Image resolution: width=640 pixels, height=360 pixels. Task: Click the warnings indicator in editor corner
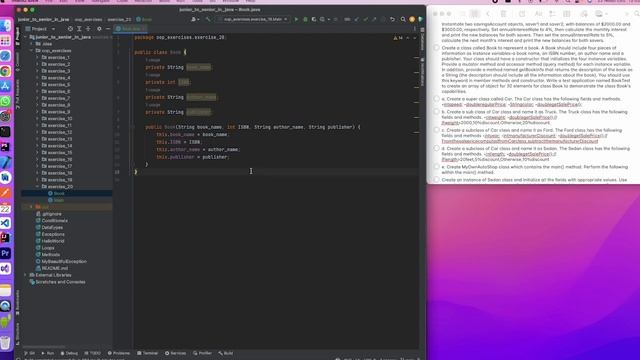398,38
